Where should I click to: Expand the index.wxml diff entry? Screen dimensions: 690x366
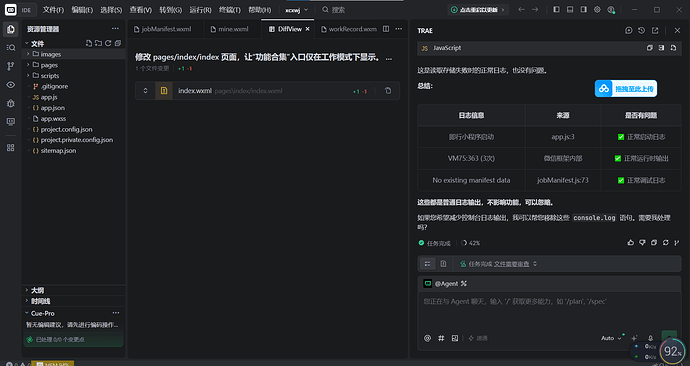tap(145, 91)
